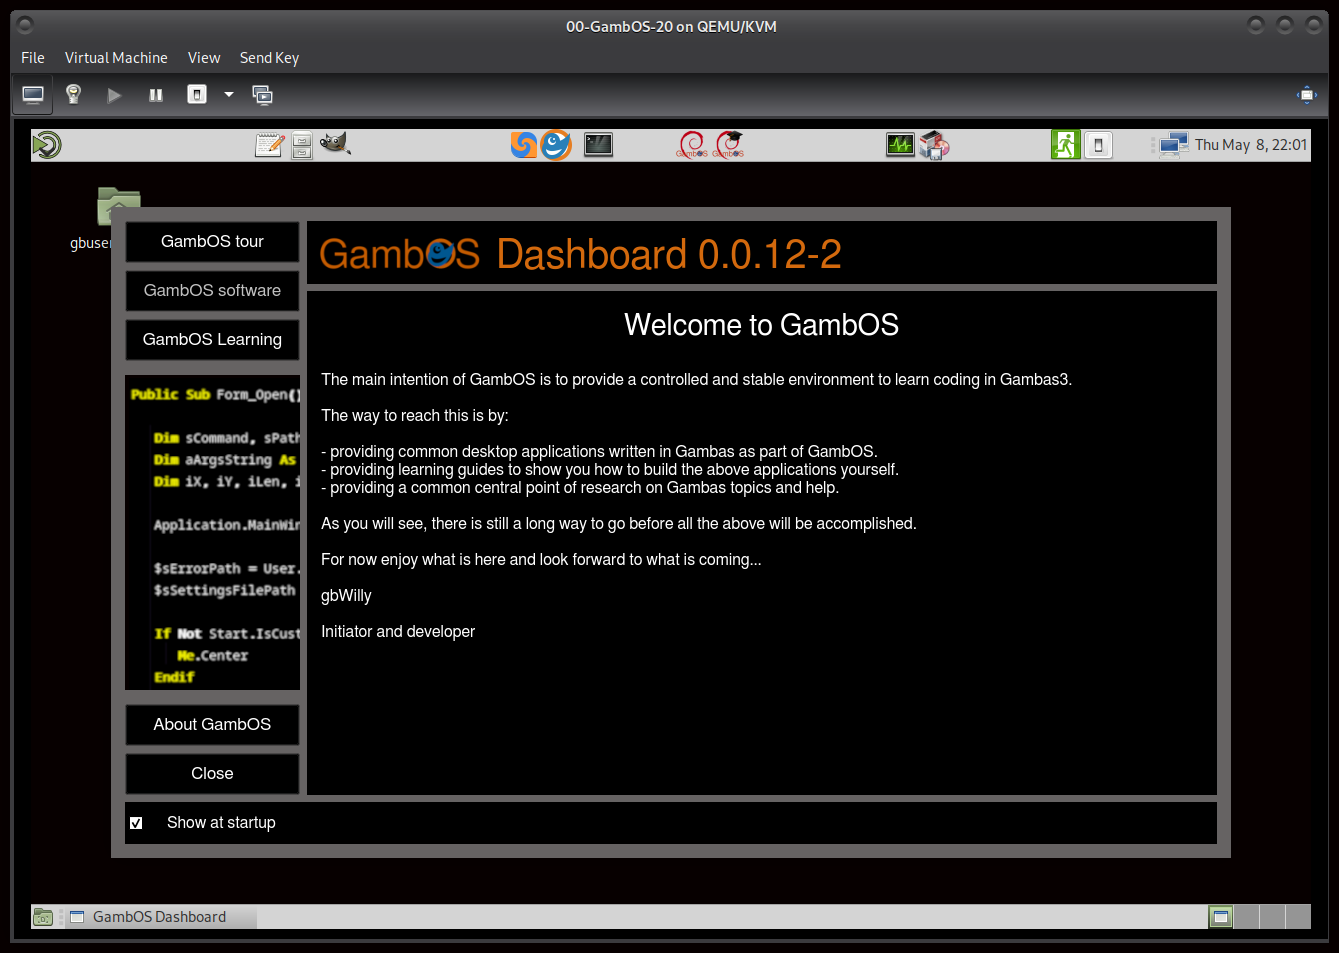Screen dimensions: 1339x953
Task: Open the file cabinet icon in panel
Action: point(302,146)
